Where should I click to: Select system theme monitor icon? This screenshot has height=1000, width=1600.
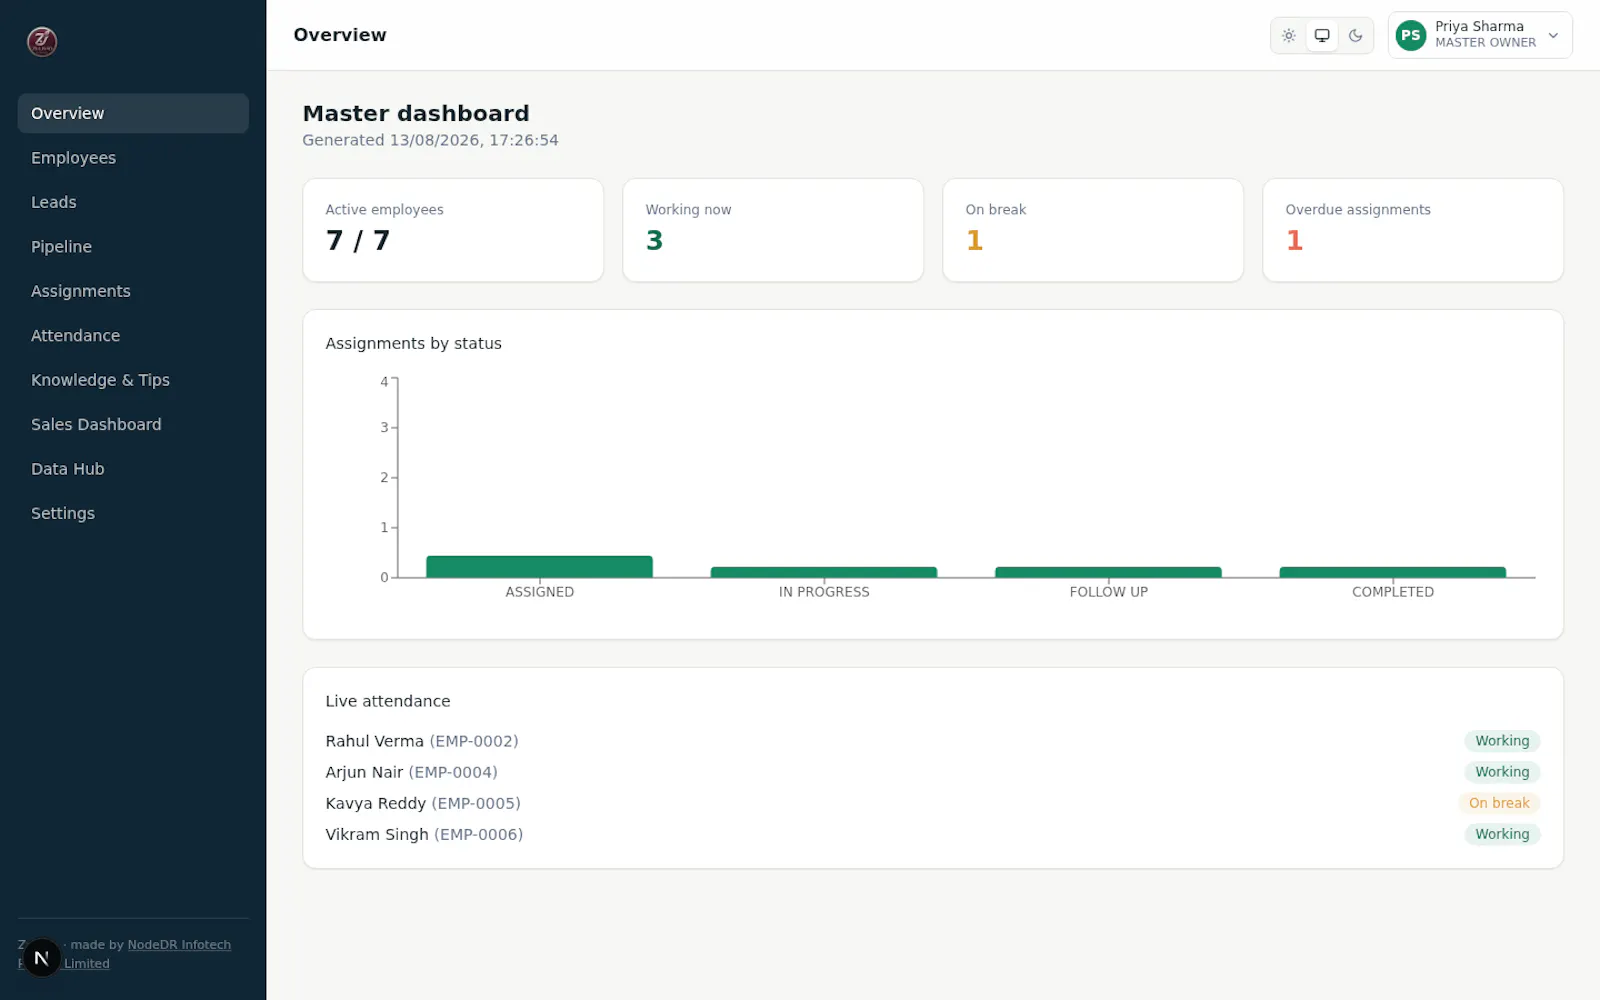(1322, 35)
